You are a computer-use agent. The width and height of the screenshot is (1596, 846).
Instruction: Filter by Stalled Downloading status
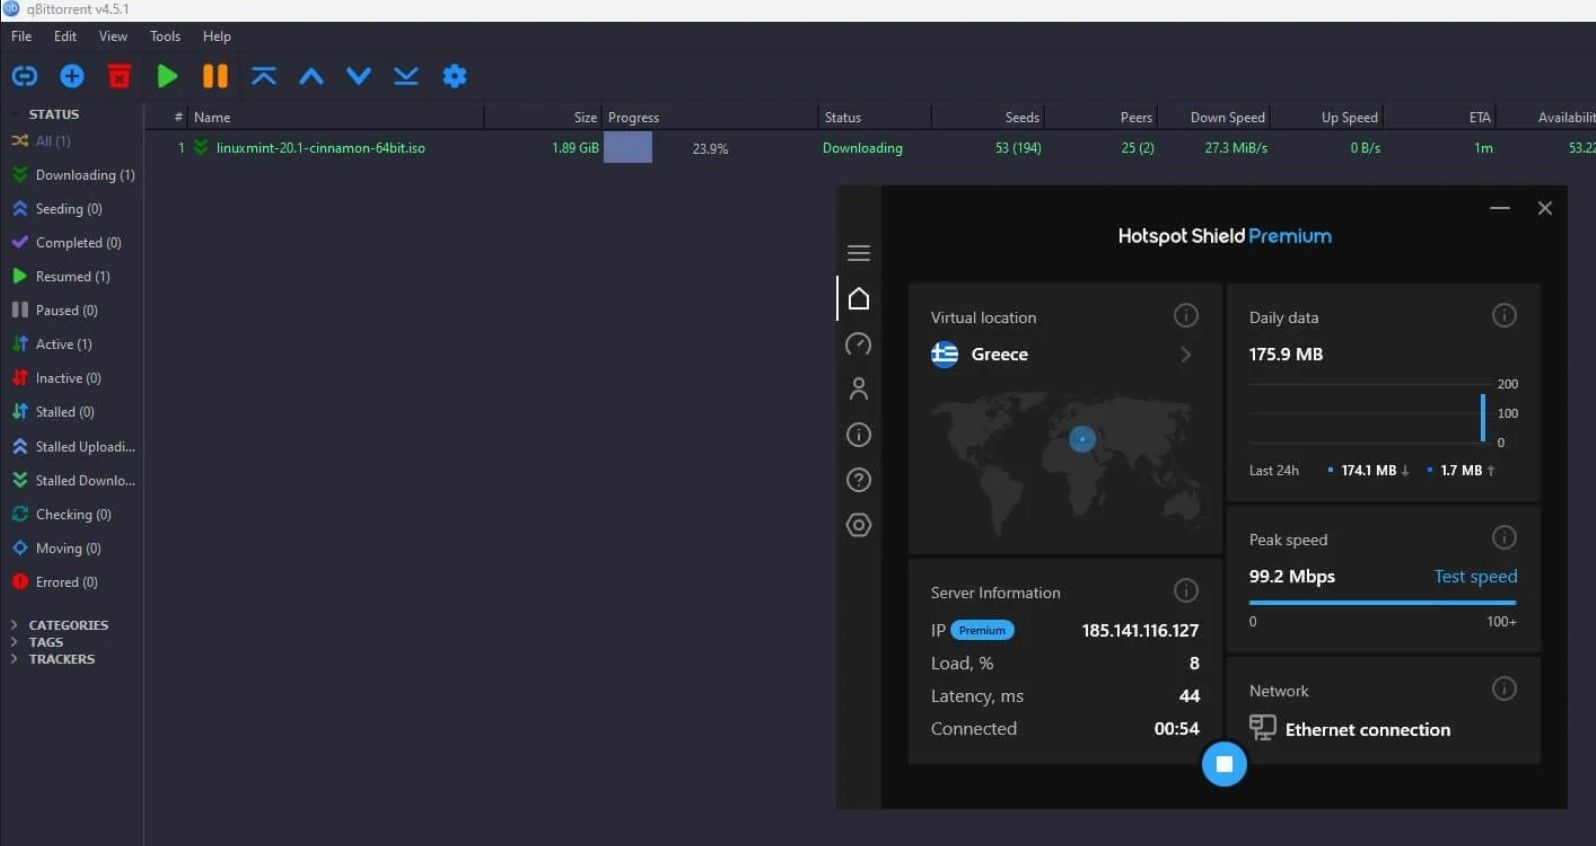tap(73, 480)
